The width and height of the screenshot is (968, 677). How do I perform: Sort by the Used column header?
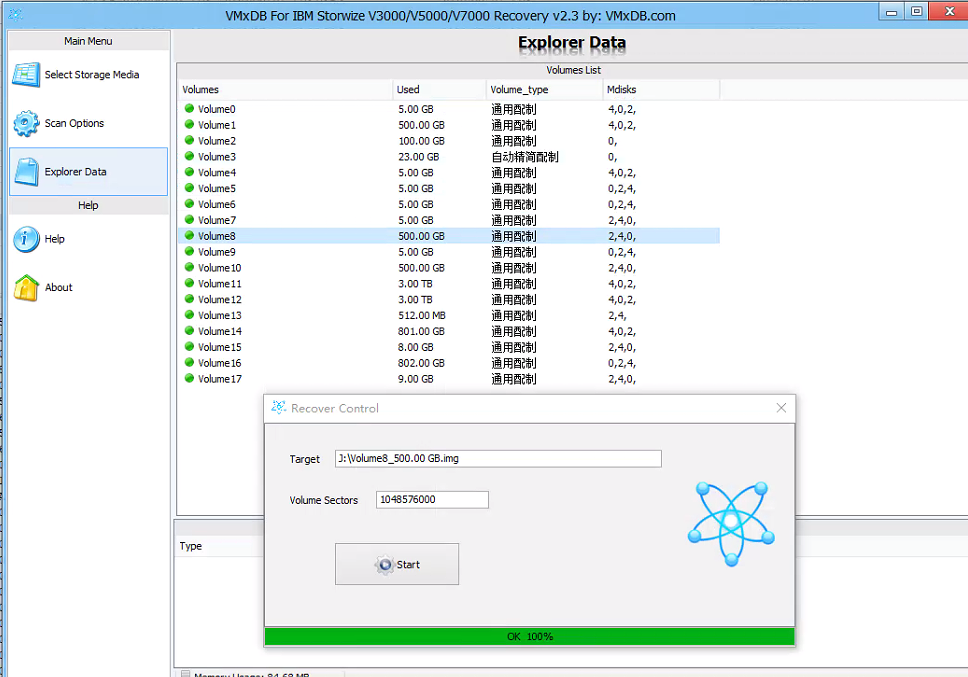pos(440,89)
